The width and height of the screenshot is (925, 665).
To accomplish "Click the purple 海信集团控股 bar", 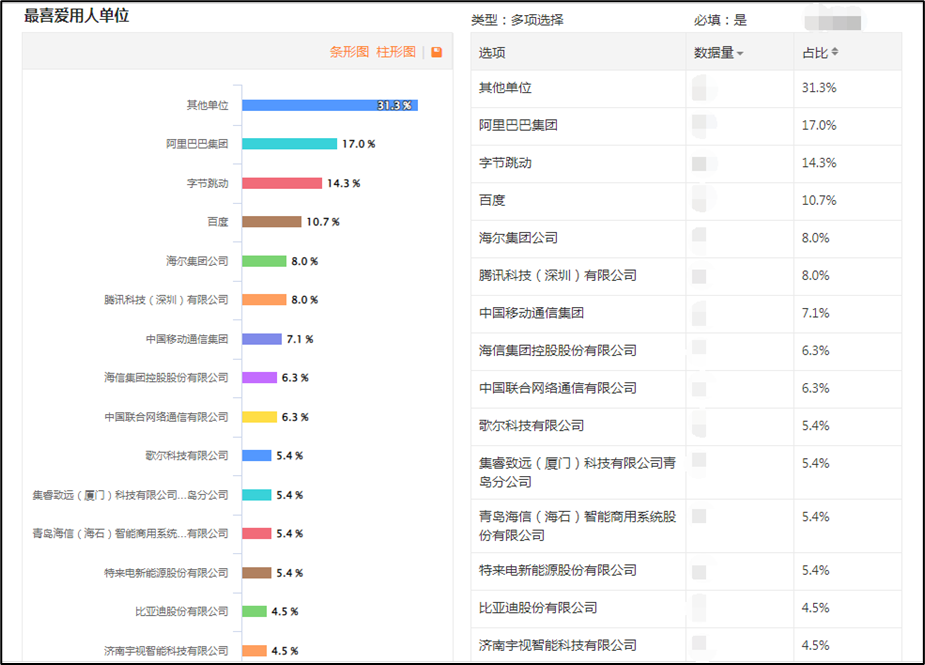I will click(259, 378).
